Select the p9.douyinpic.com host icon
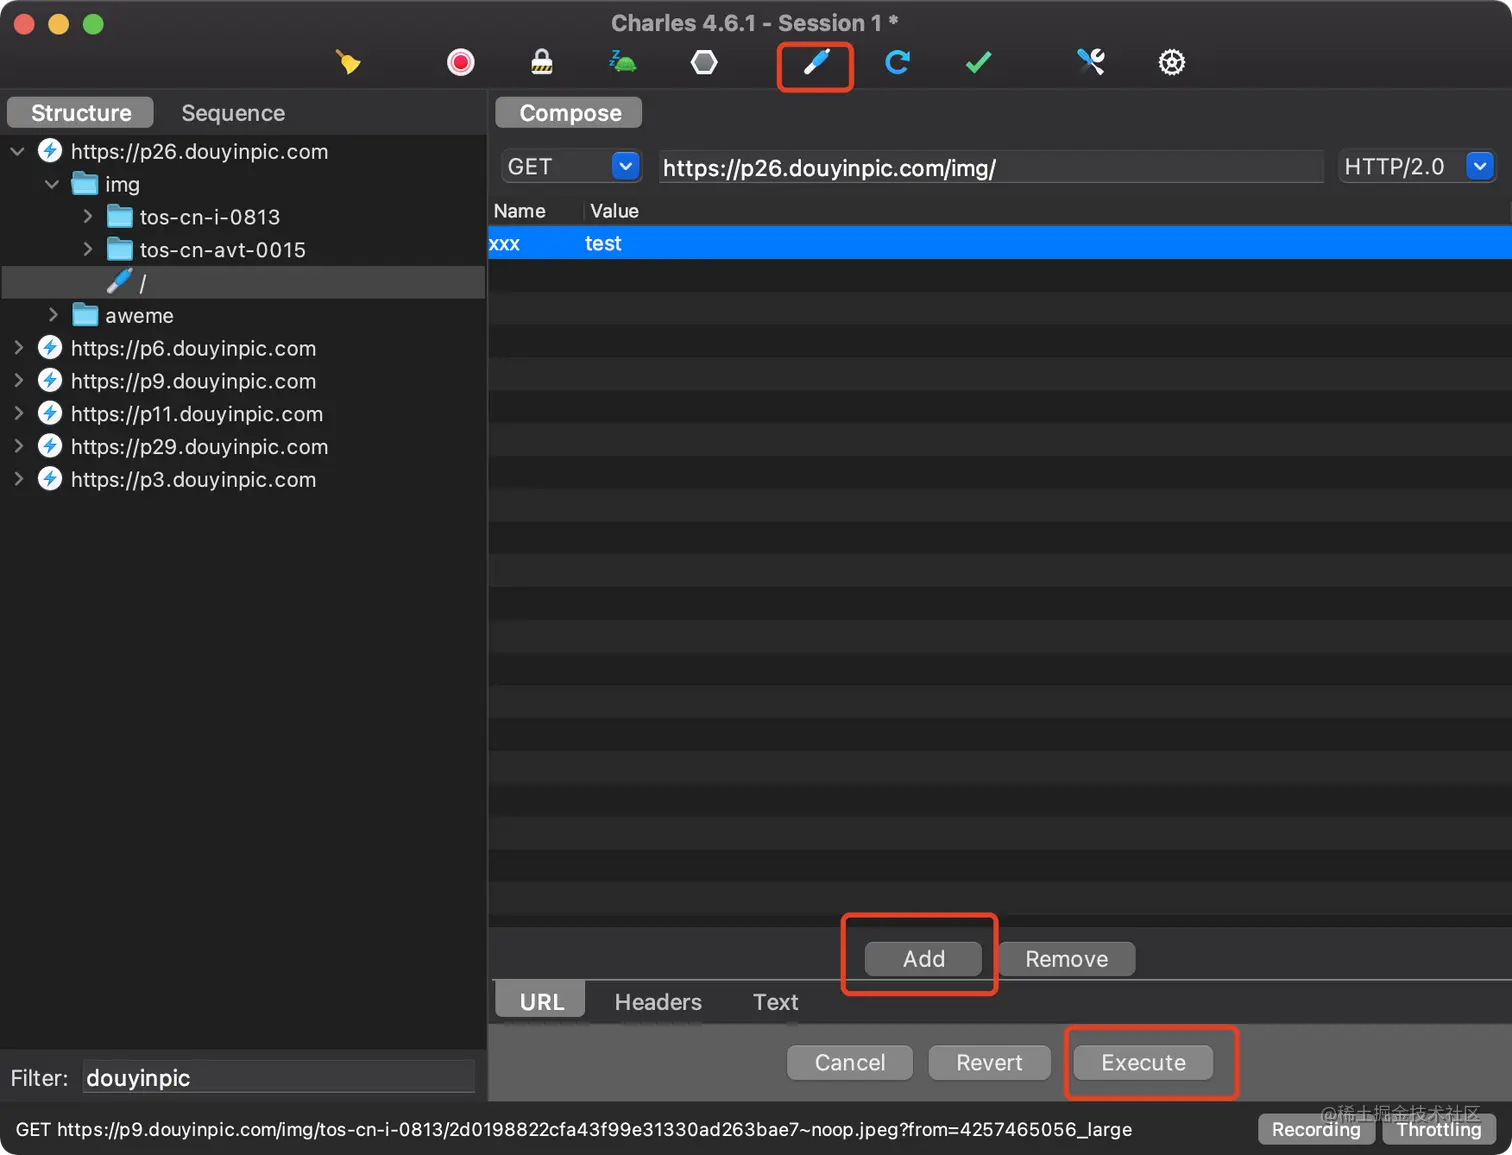 pyautogui.click(x=50, y=381)
